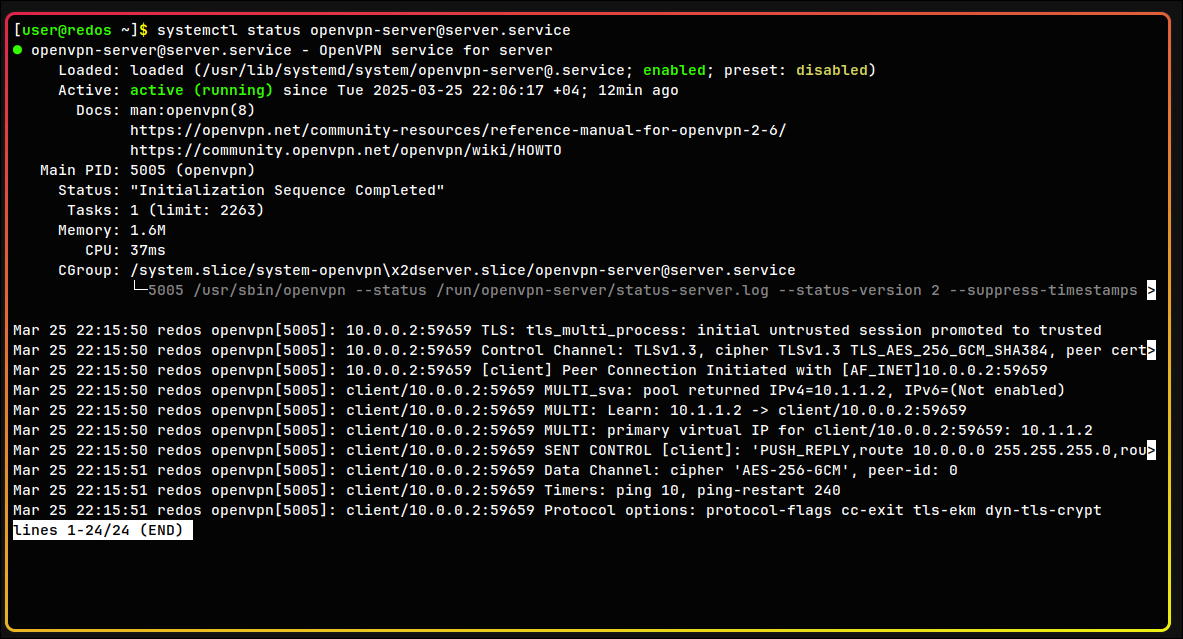
Task: Click the tree branch glyph before PID 5005
Action: (x=138, y=290)
